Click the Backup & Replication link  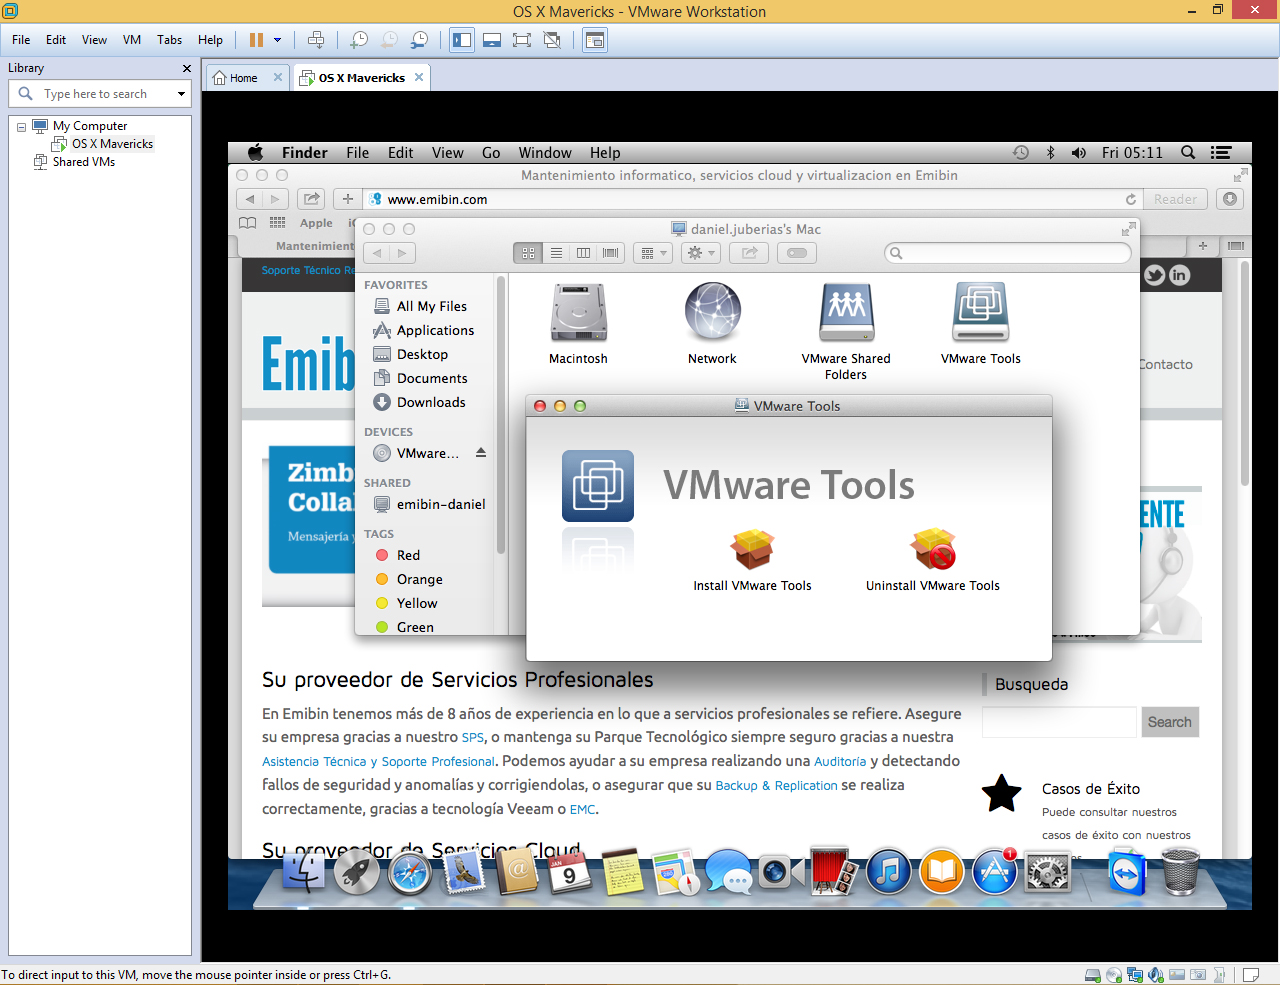776,786
